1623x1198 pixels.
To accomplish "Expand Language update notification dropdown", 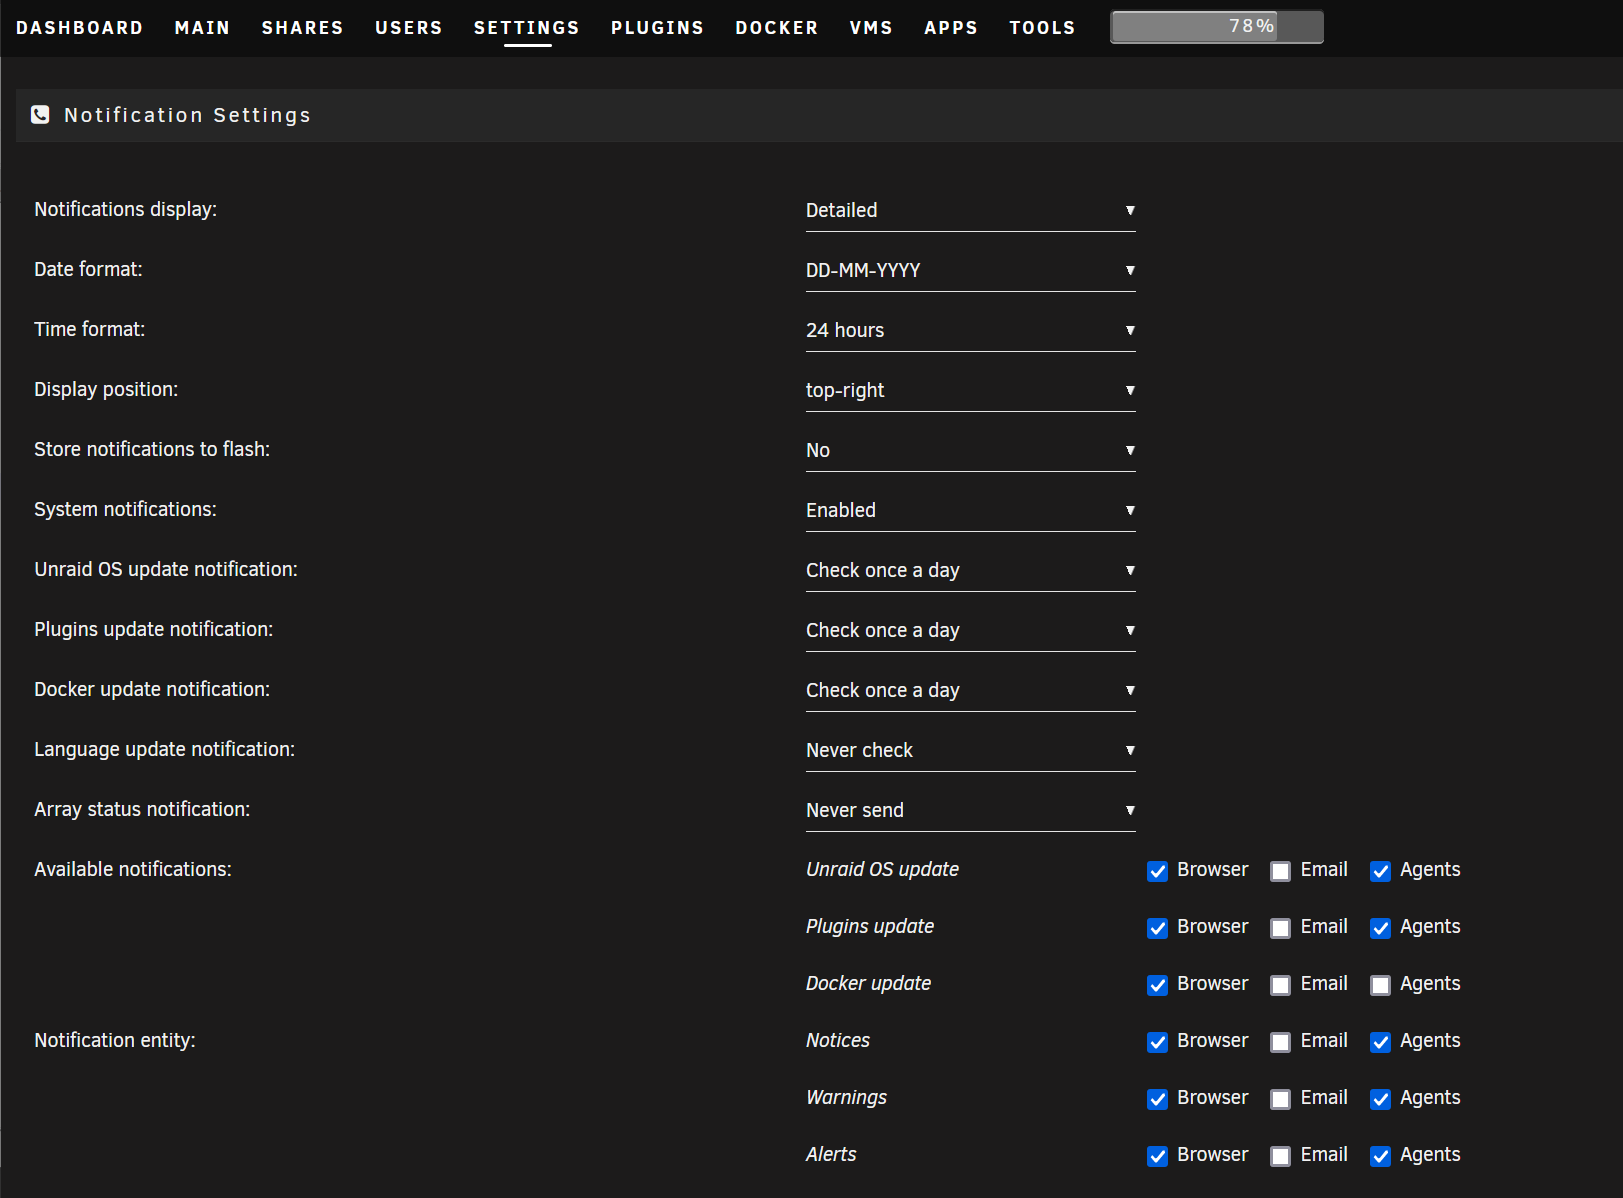I will (970, 750).
